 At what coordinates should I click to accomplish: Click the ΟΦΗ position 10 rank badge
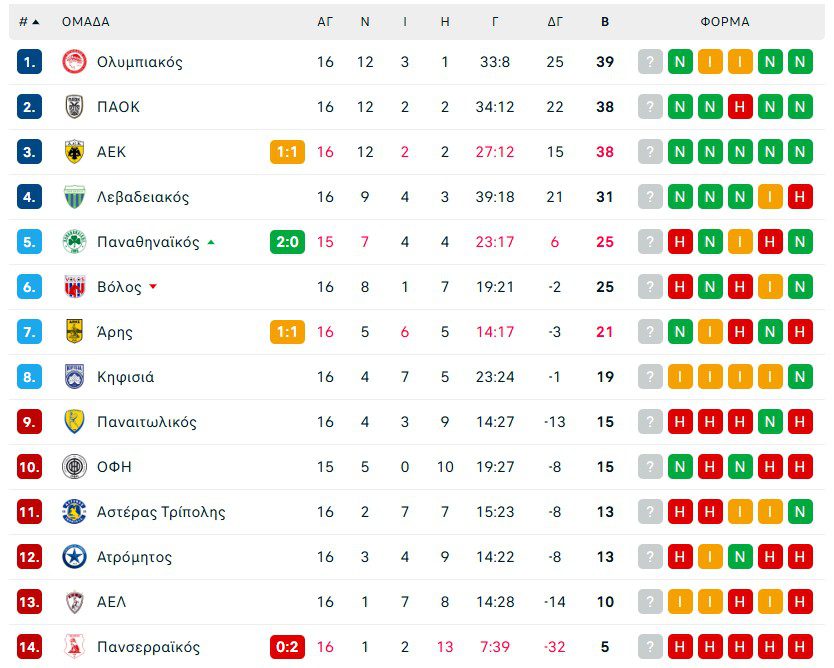click(x=29, y=467)
